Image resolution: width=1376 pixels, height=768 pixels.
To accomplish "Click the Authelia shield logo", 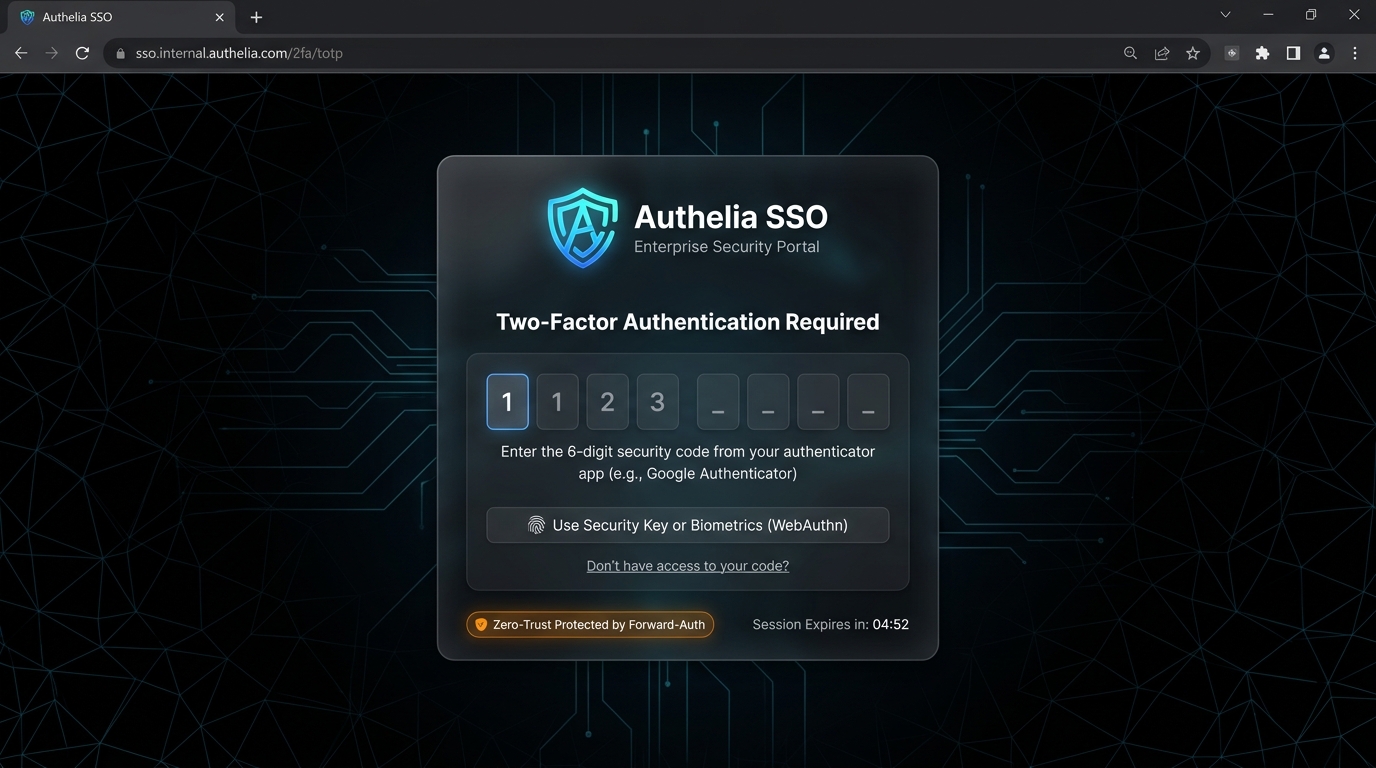I will pyautogui.click(x=583, y=227).
